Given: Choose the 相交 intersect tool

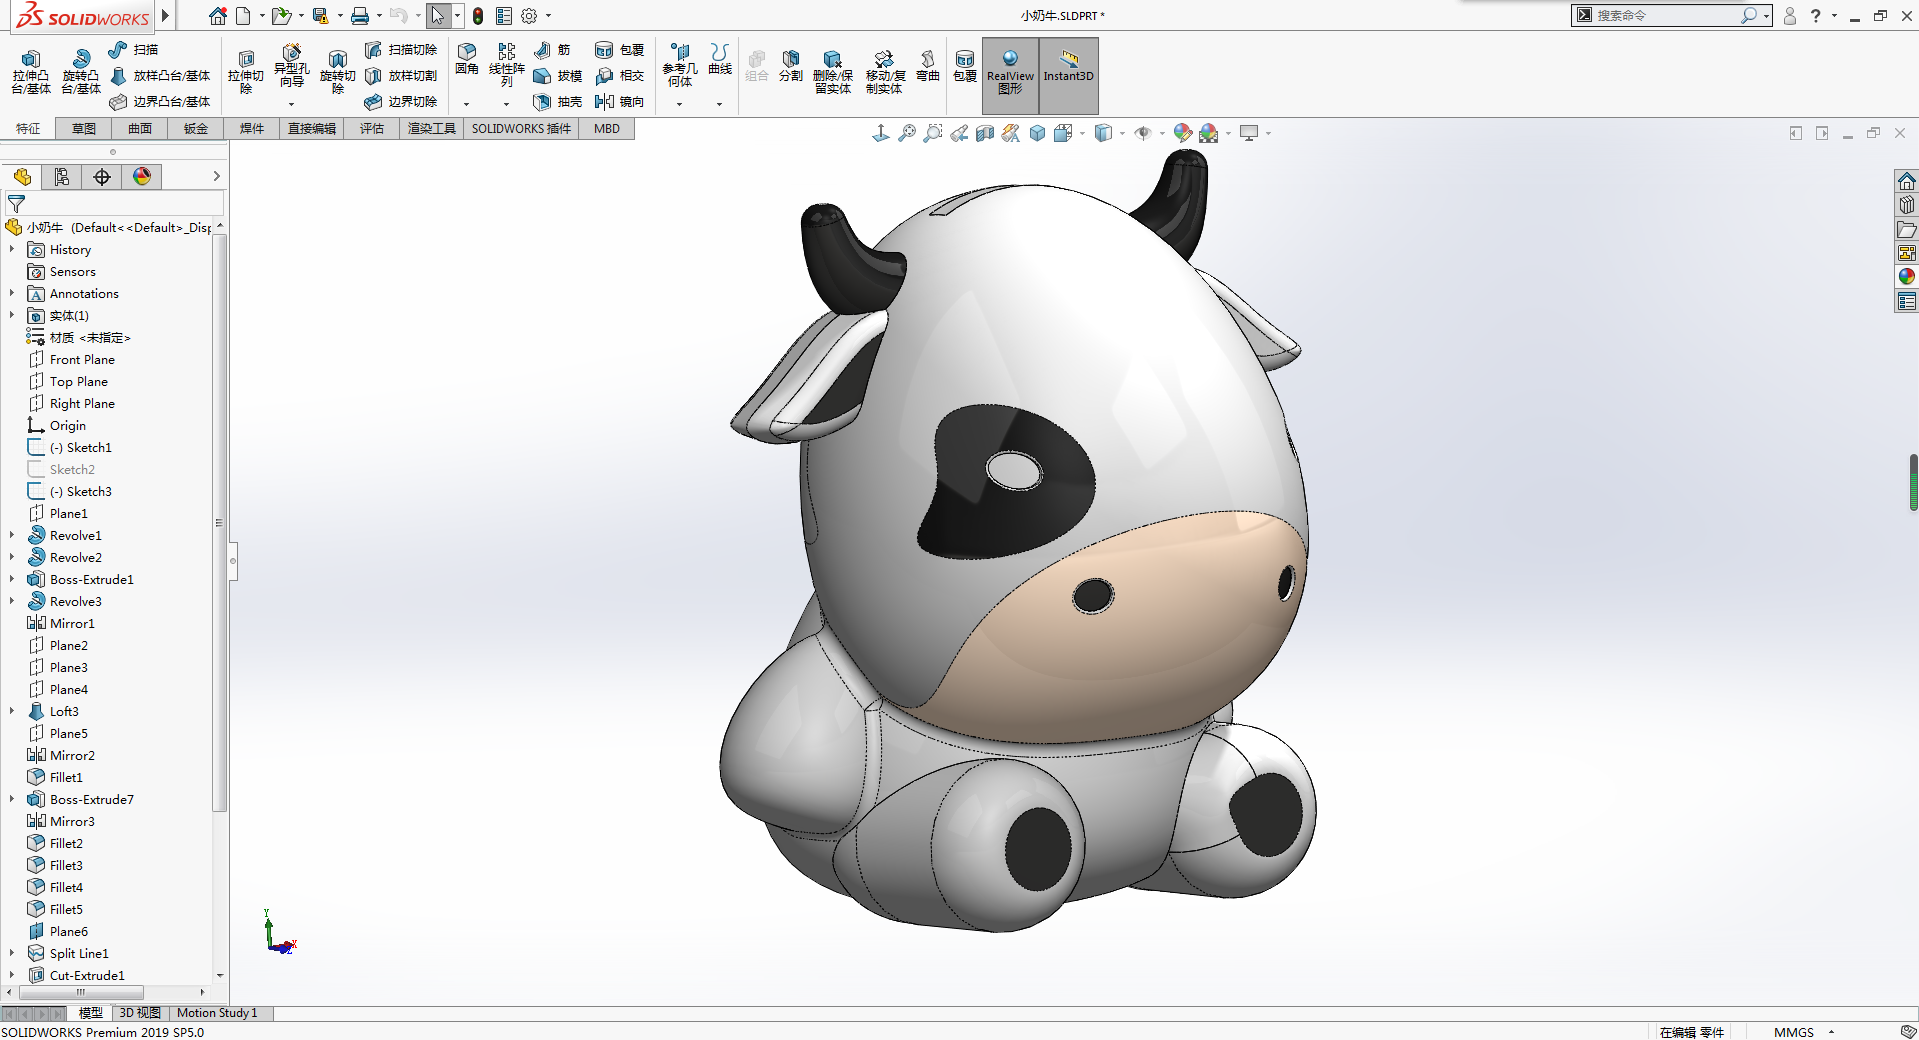Looking at the screenshot, I should (x=619, y=75).
